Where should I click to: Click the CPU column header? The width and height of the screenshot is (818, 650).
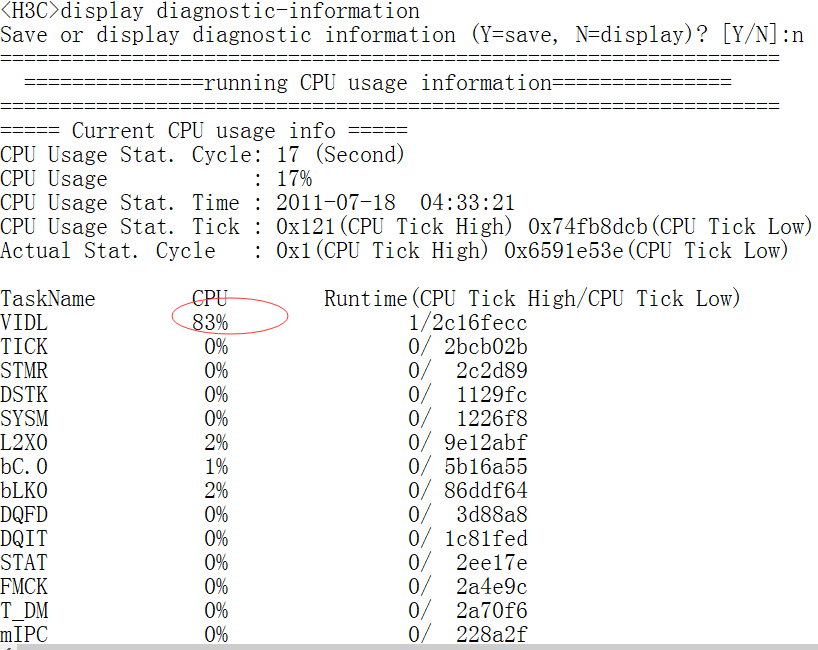click(x=211, y=298)
